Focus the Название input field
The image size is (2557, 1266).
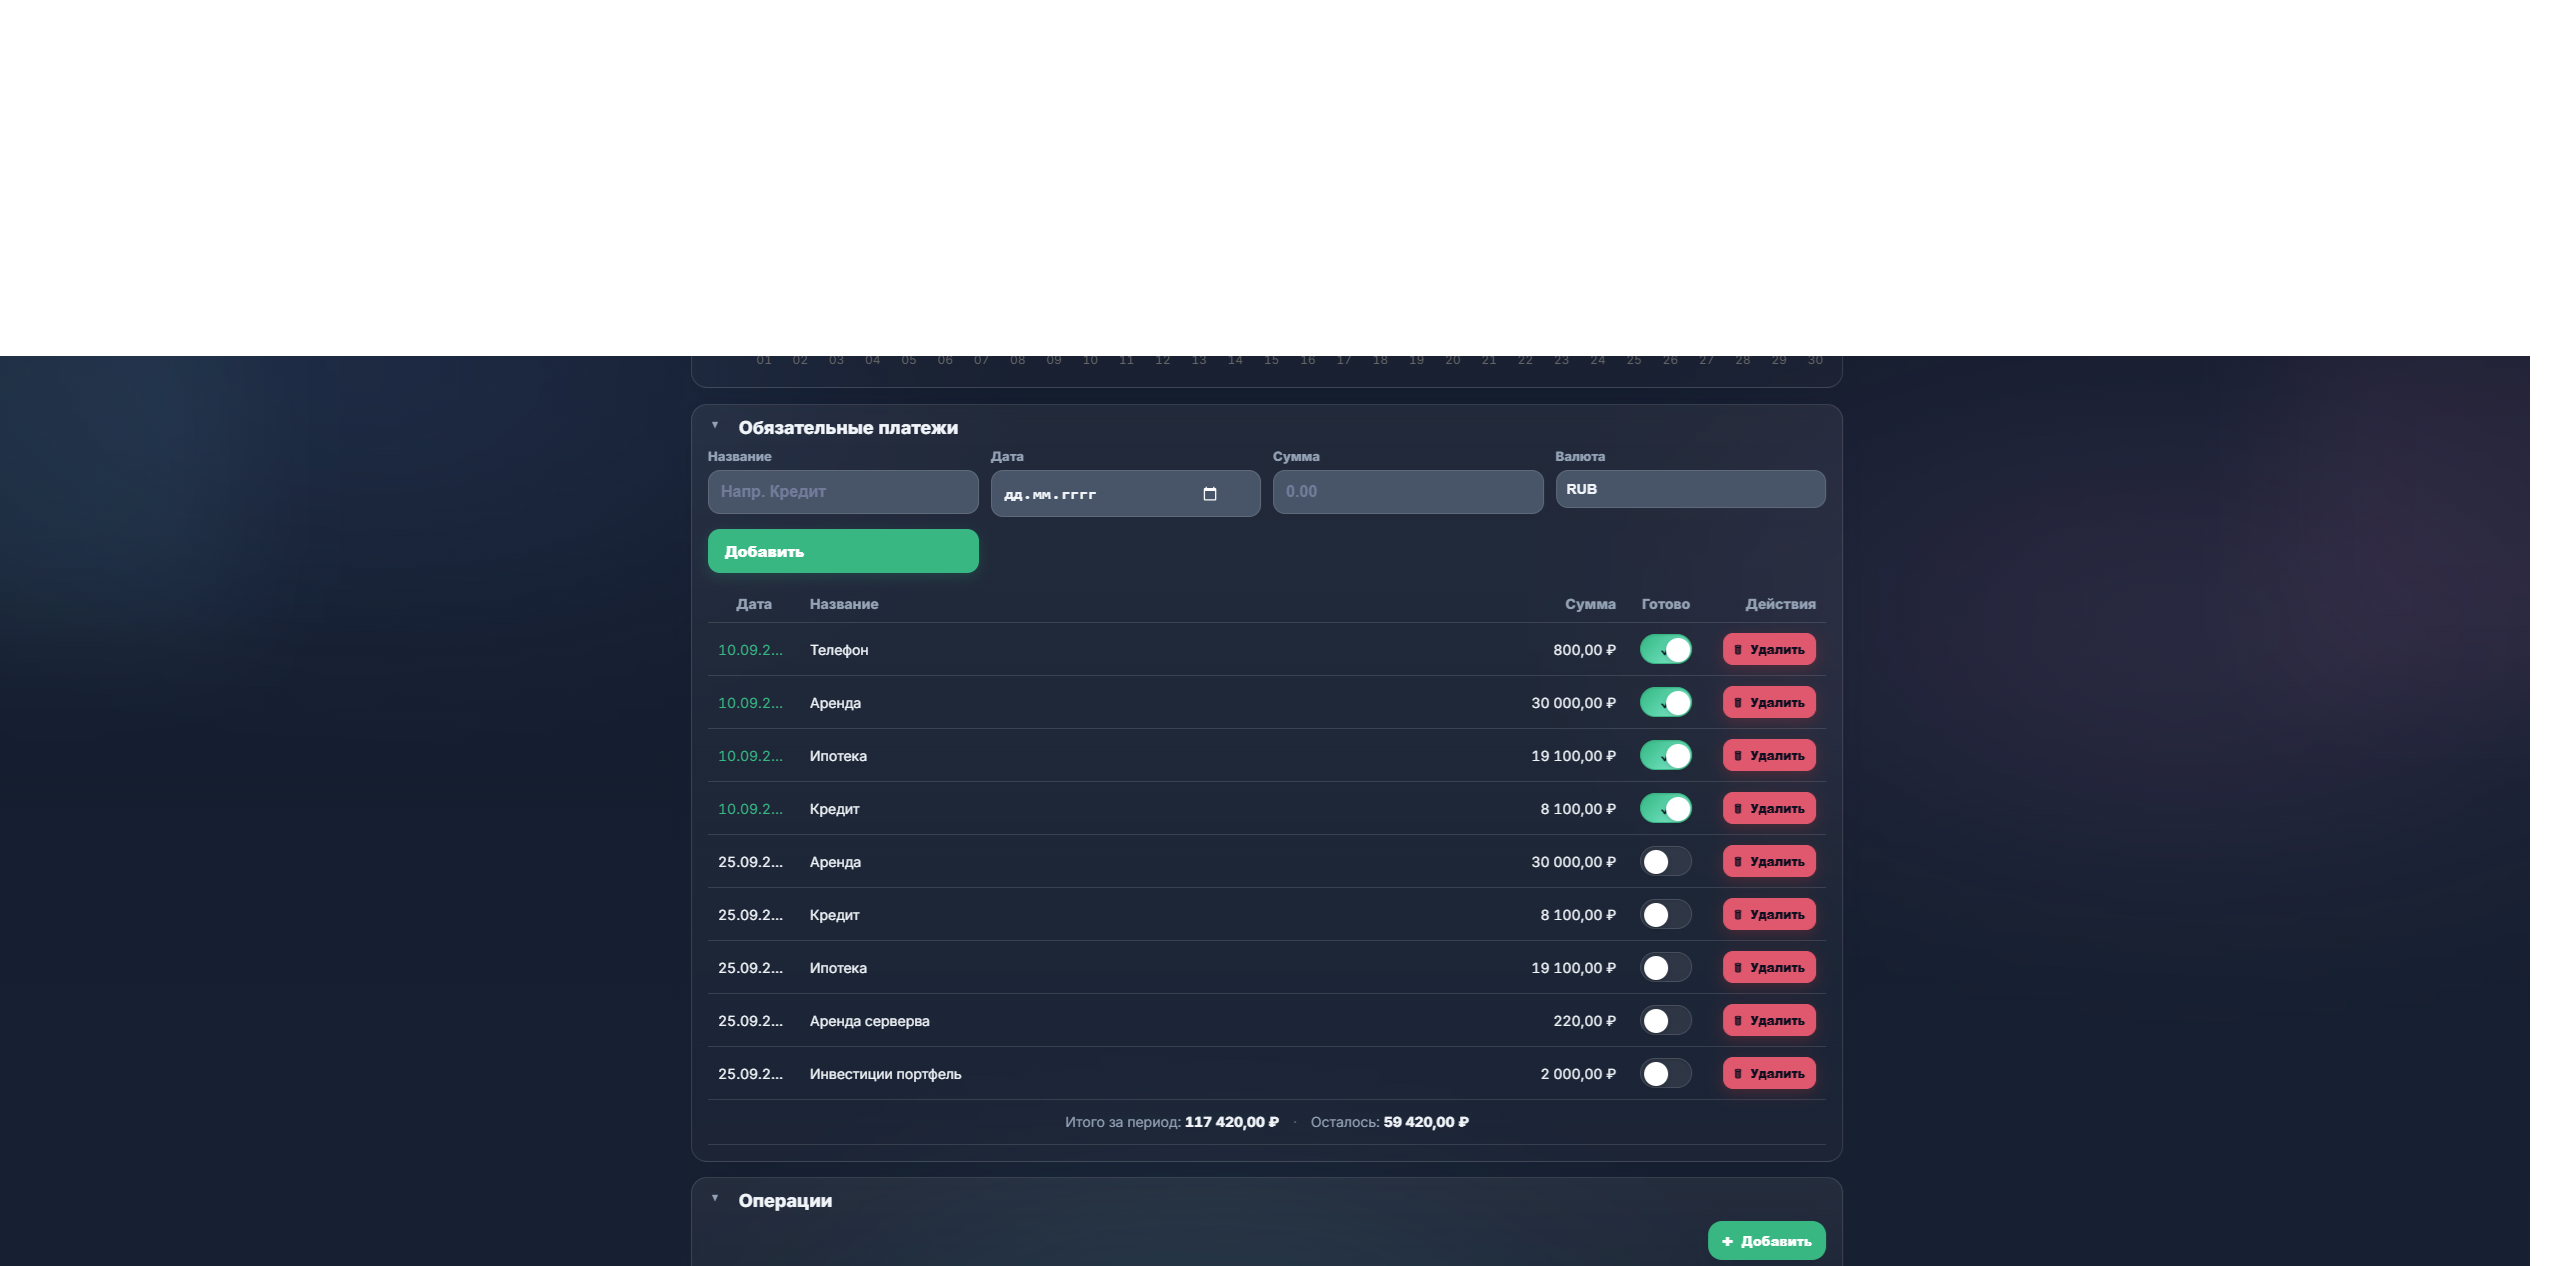coord(842,492)
